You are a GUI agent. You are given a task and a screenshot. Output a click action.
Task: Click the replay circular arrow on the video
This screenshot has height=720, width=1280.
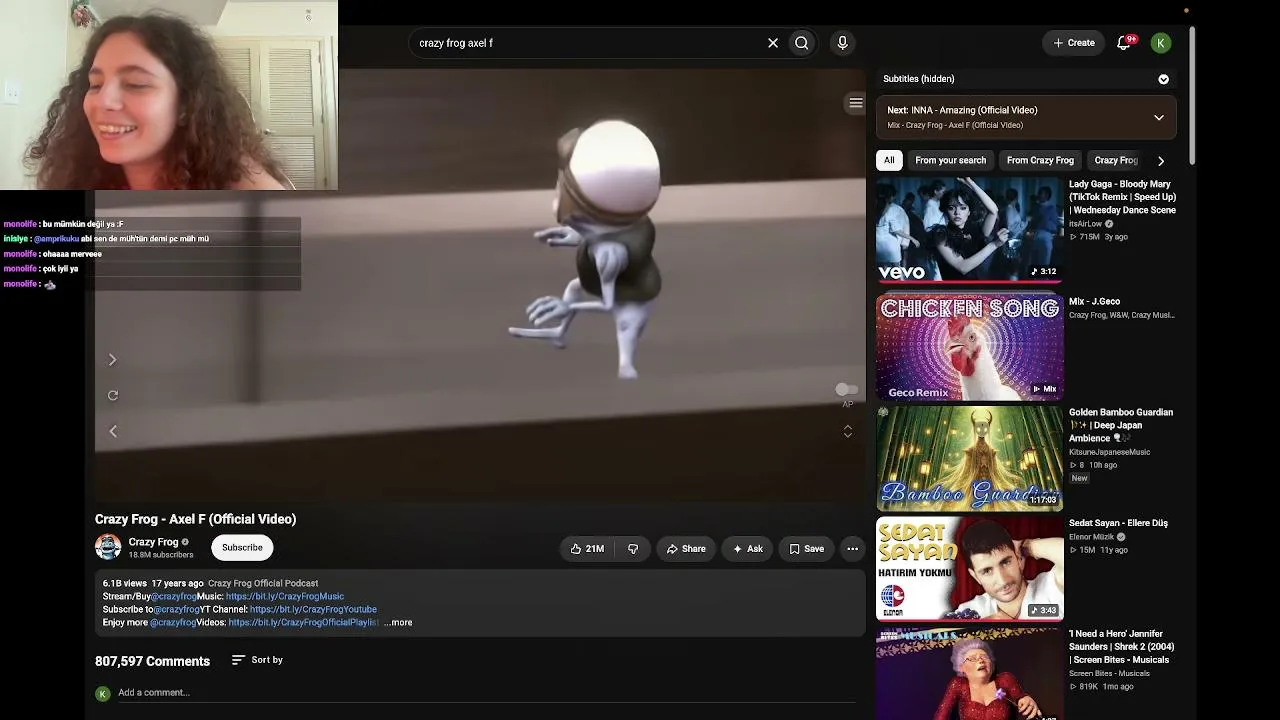[x=113, y=396]
